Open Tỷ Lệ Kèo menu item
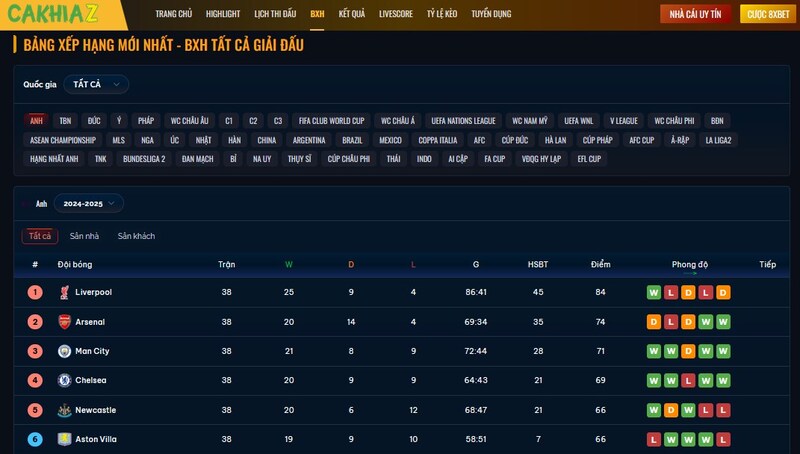The image size is (800, 454). pos(442,14)
